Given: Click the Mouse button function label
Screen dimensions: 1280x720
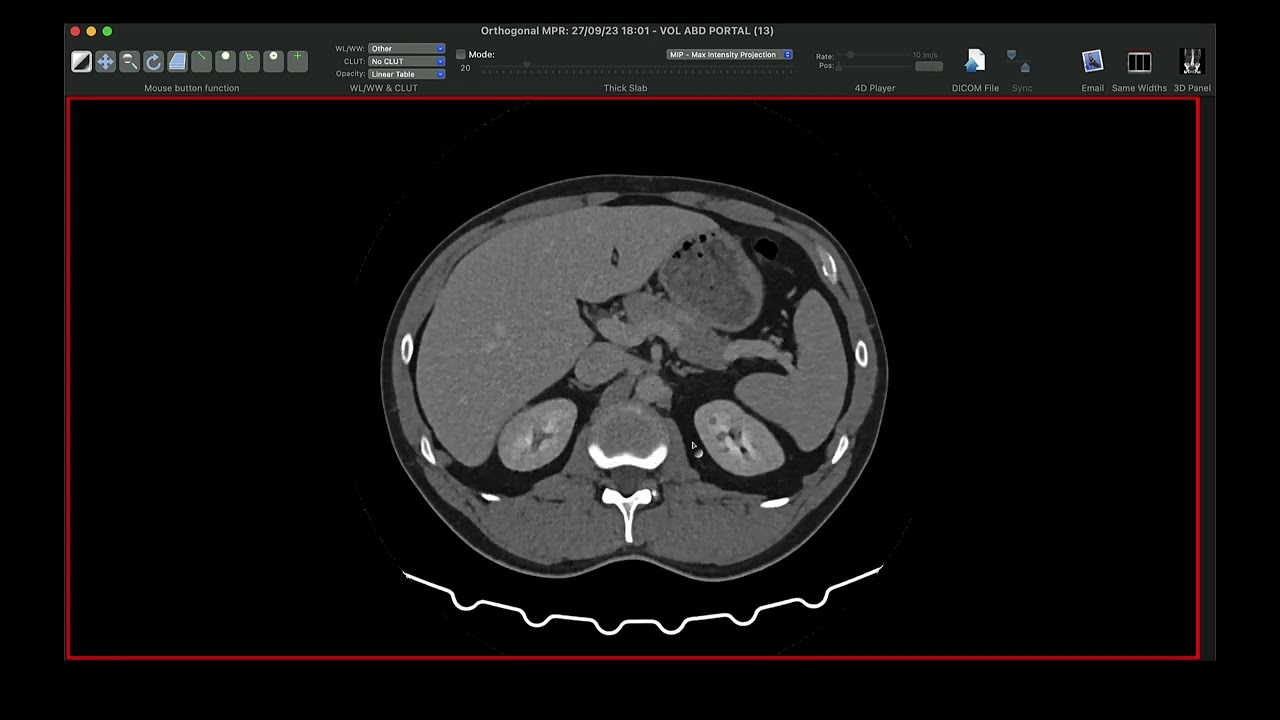Looking at the screenshot, I should [192, 88].
